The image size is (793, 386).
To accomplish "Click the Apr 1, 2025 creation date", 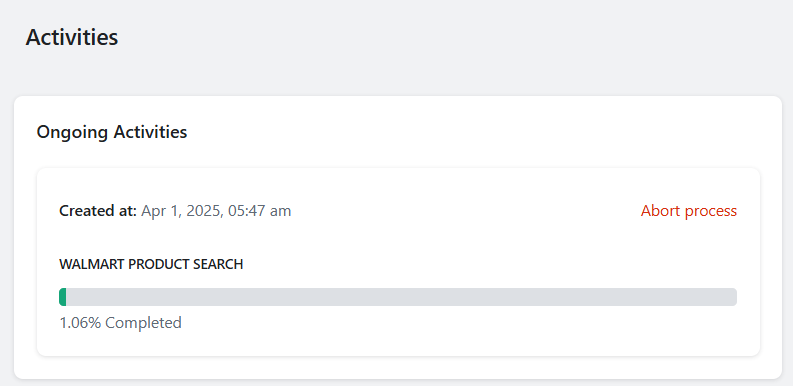I will coord(183,211).
